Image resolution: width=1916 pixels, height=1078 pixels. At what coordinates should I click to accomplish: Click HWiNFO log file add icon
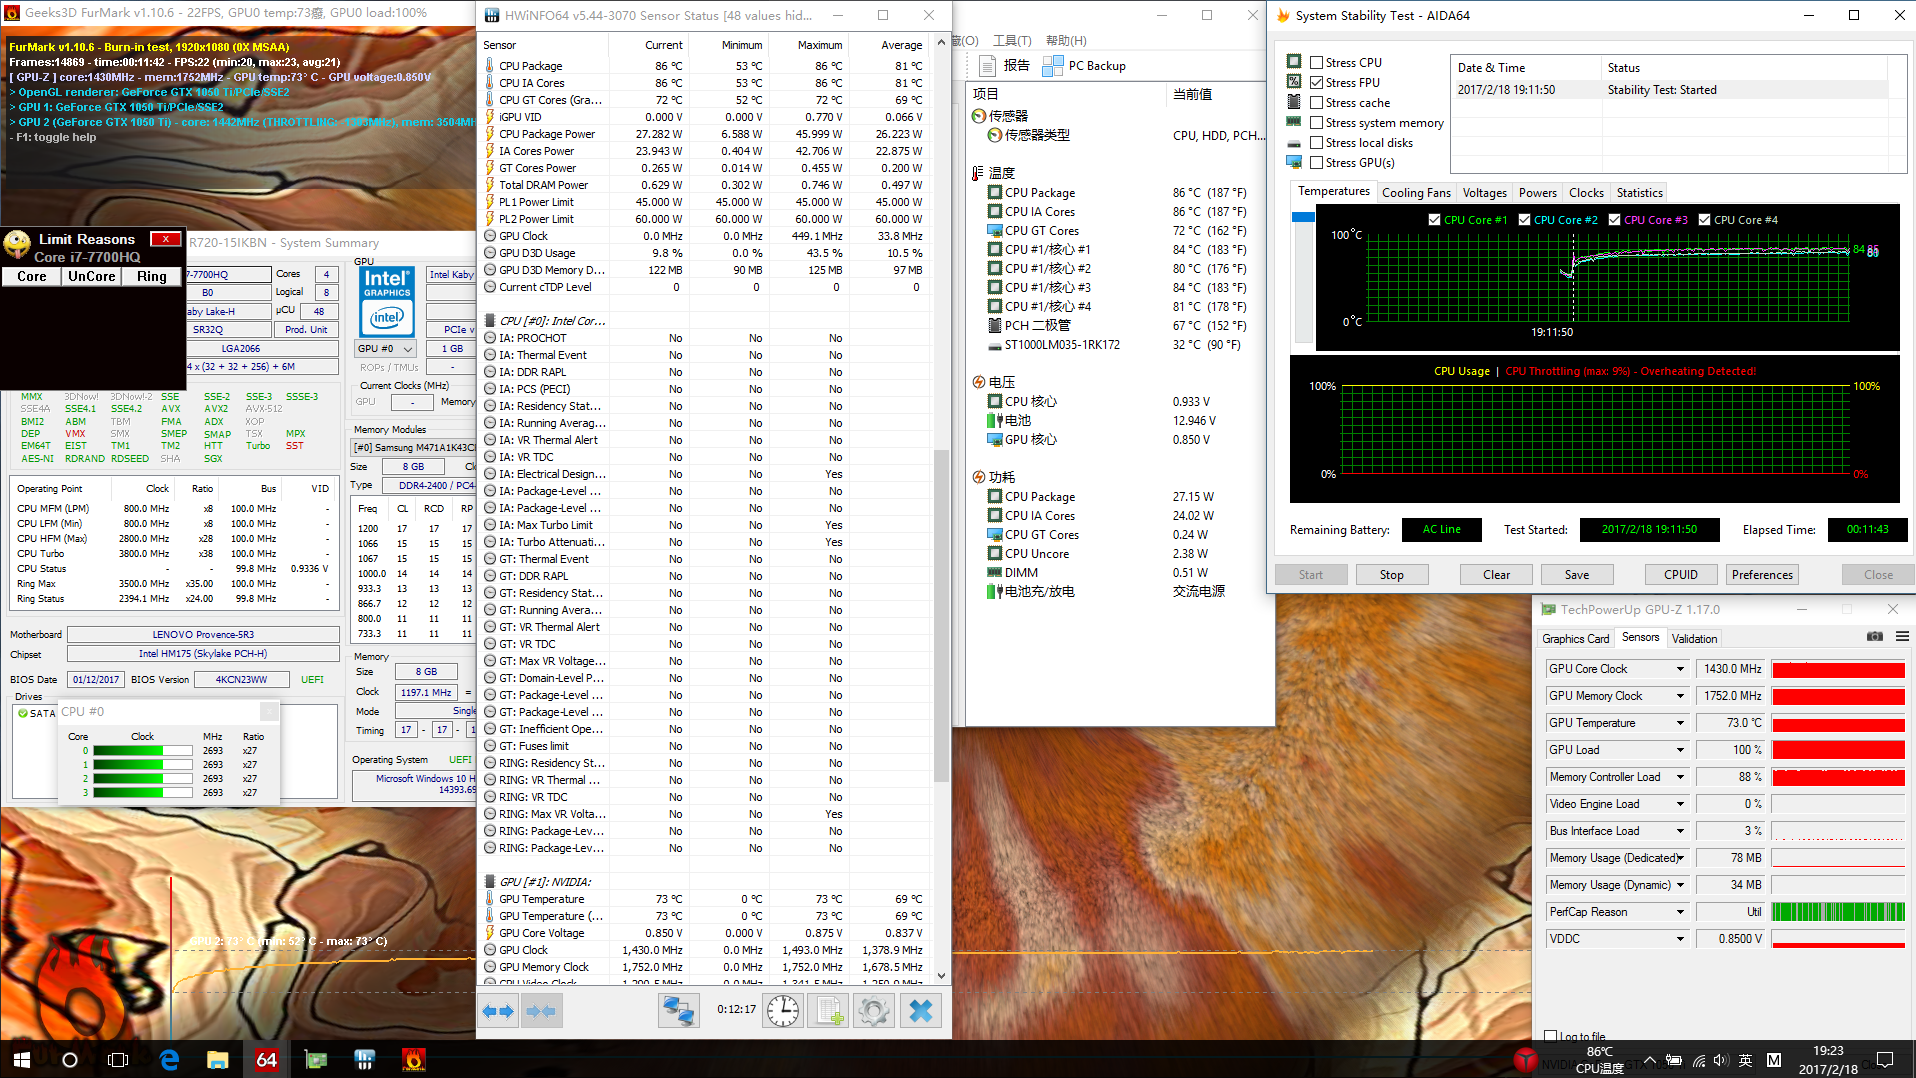coord(829,1011)
